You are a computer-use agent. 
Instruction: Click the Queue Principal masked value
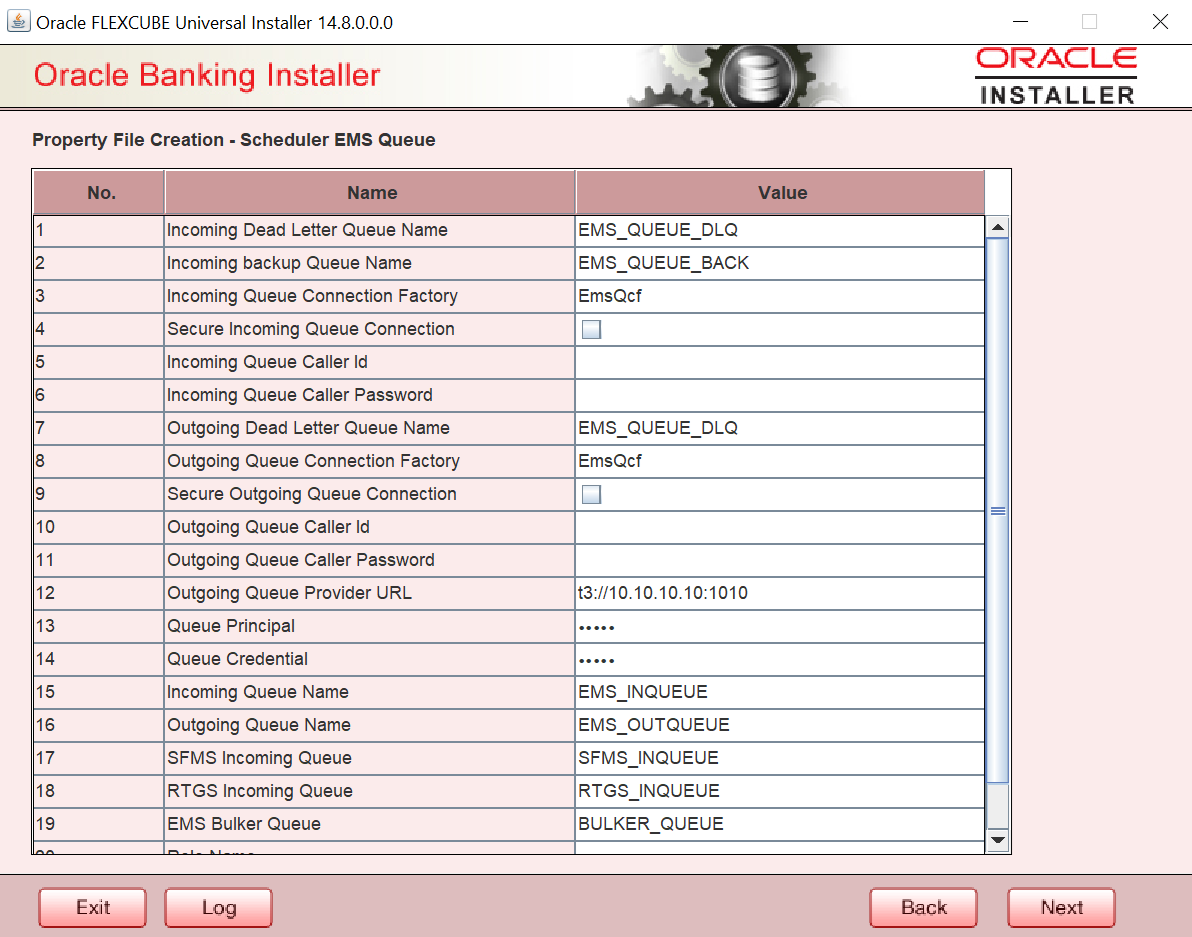click(x=780, y=626)
